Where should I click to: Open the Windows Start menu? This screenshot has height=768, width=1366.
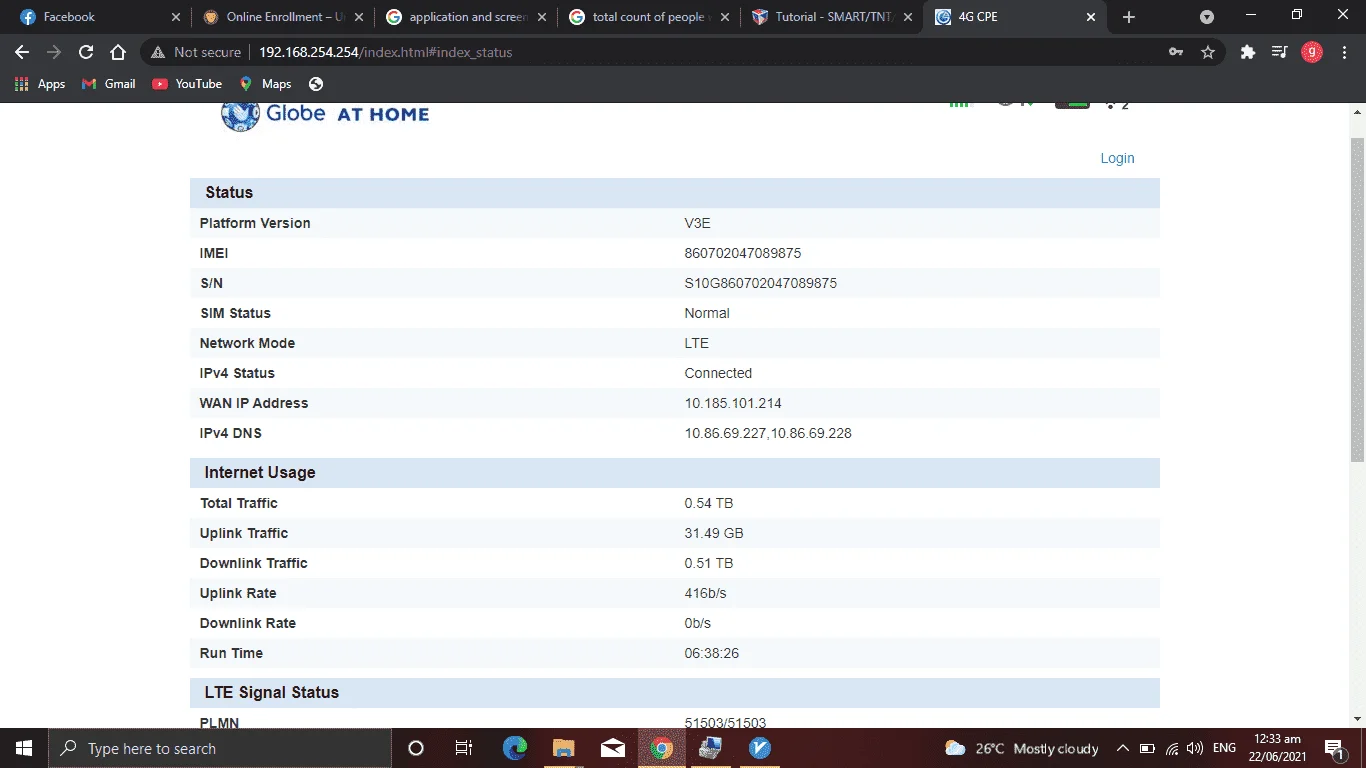click(x=24, y=748)
